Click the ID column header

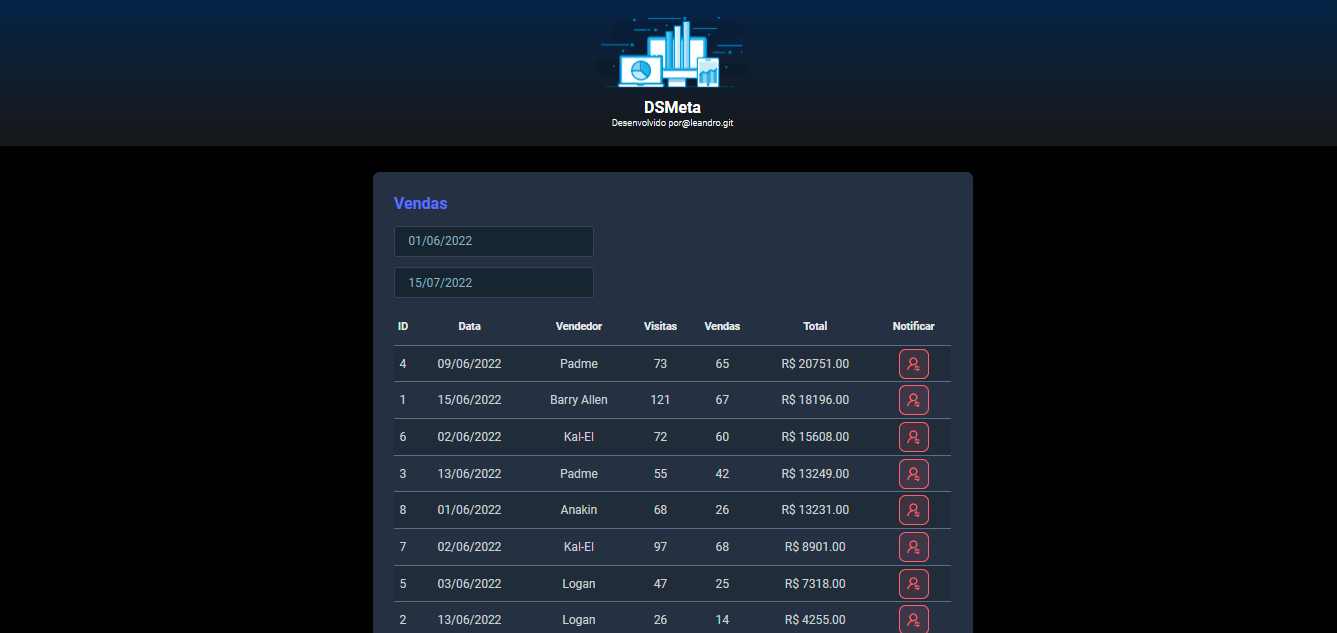pos(403,326)
